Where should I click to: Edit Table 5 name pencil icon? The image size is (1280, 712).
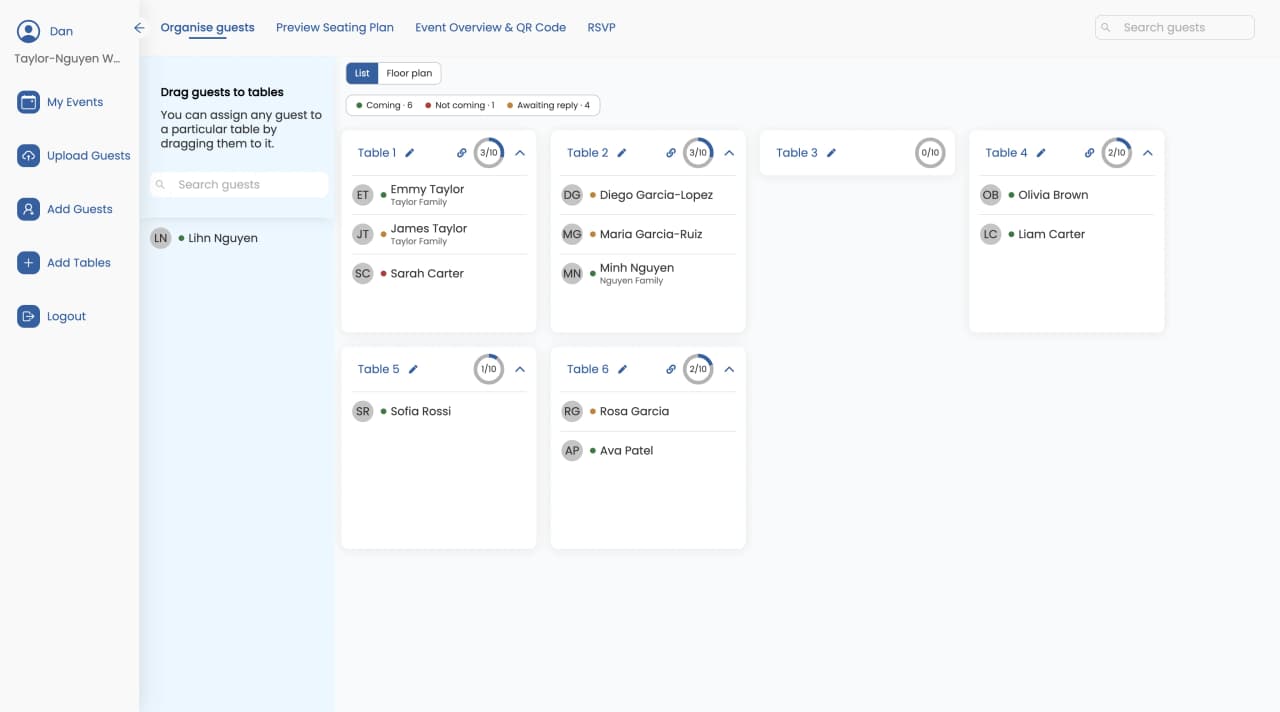[414, 369]
